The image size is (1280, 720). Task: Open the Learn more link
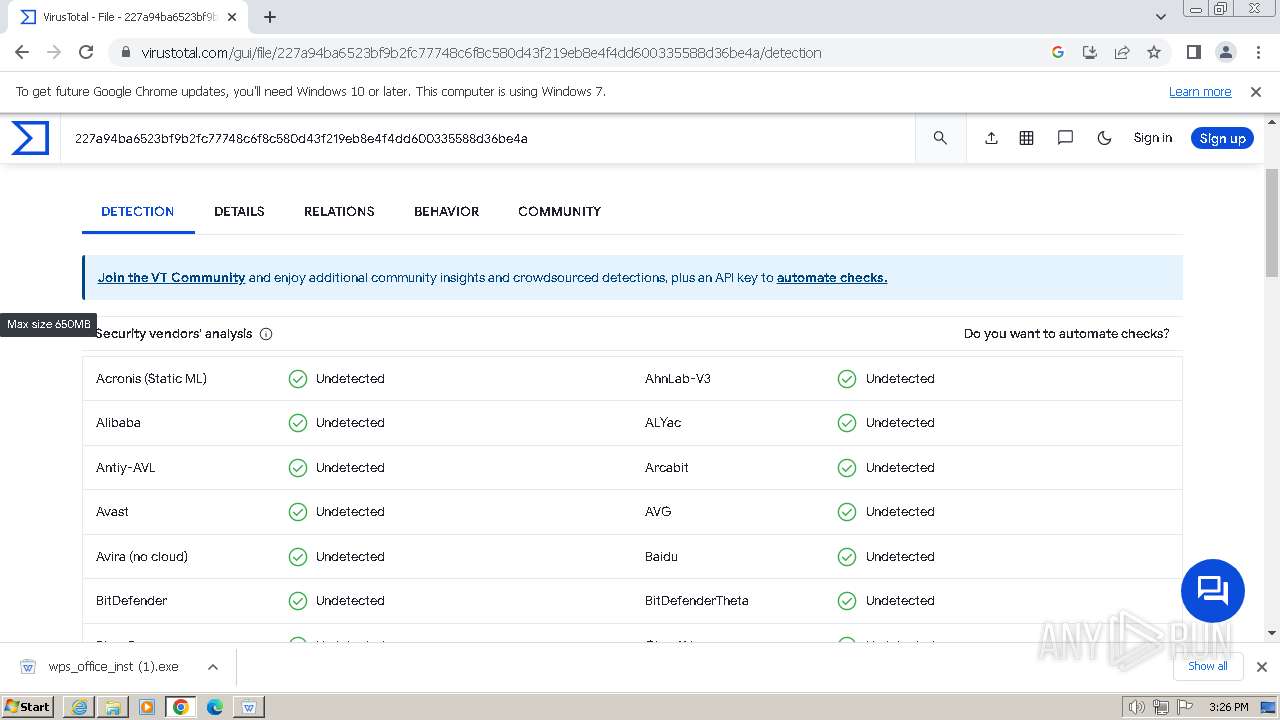pyautogui.click(x=1200, y=91)
